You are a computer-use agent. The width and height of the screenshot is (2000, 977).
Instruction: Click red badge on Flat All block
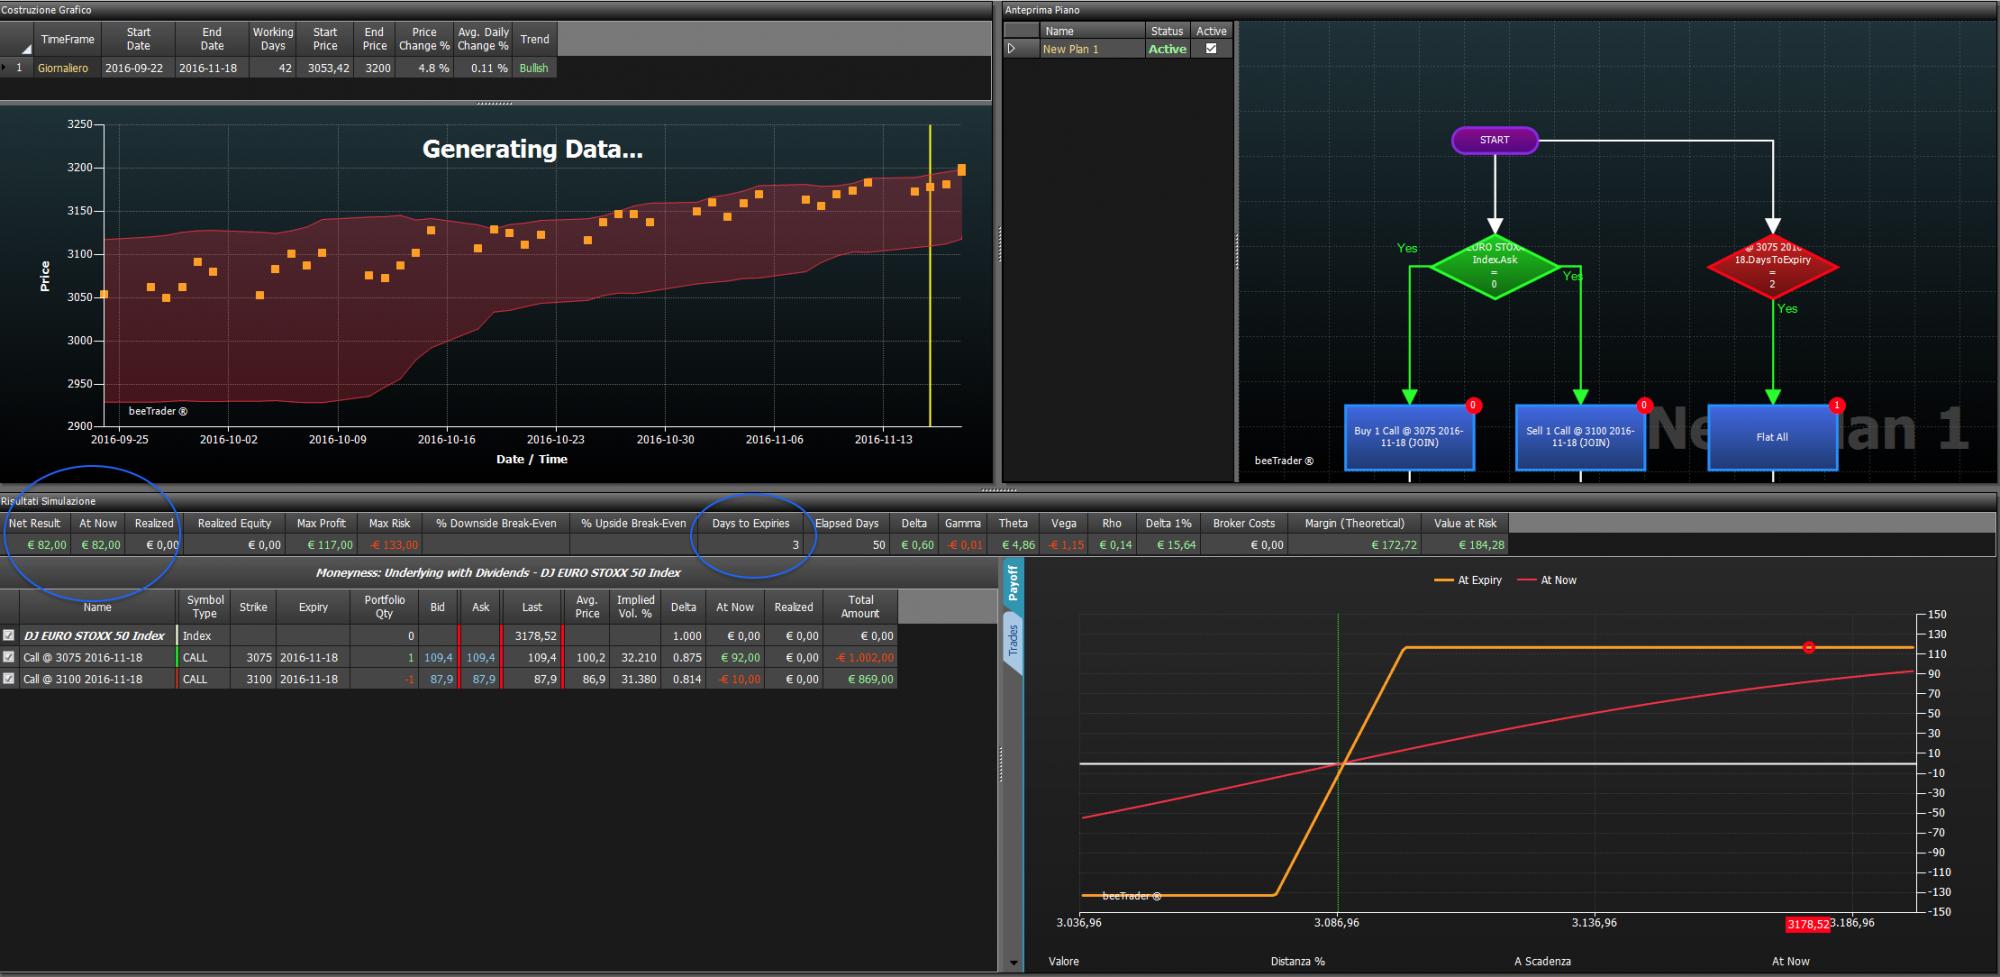1836,405
